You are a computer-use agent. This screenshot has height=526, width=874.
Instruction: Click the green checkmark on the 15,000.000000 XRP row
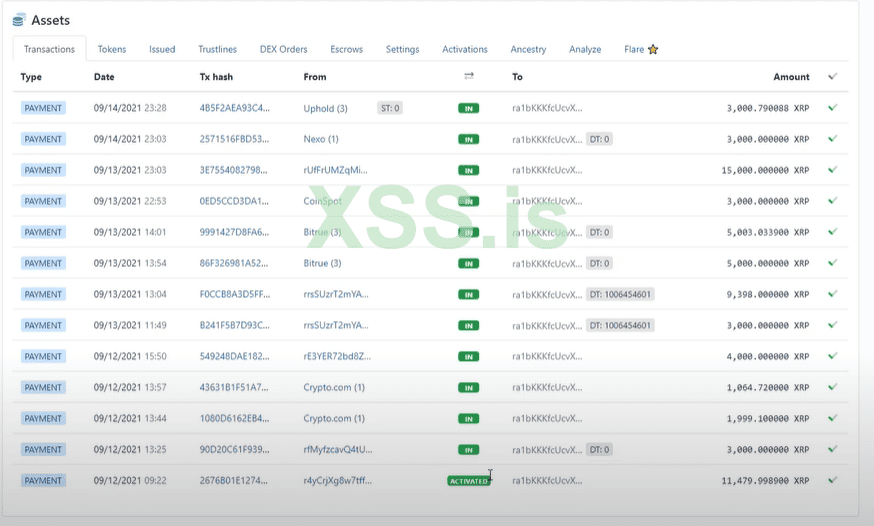click(832, 170)
